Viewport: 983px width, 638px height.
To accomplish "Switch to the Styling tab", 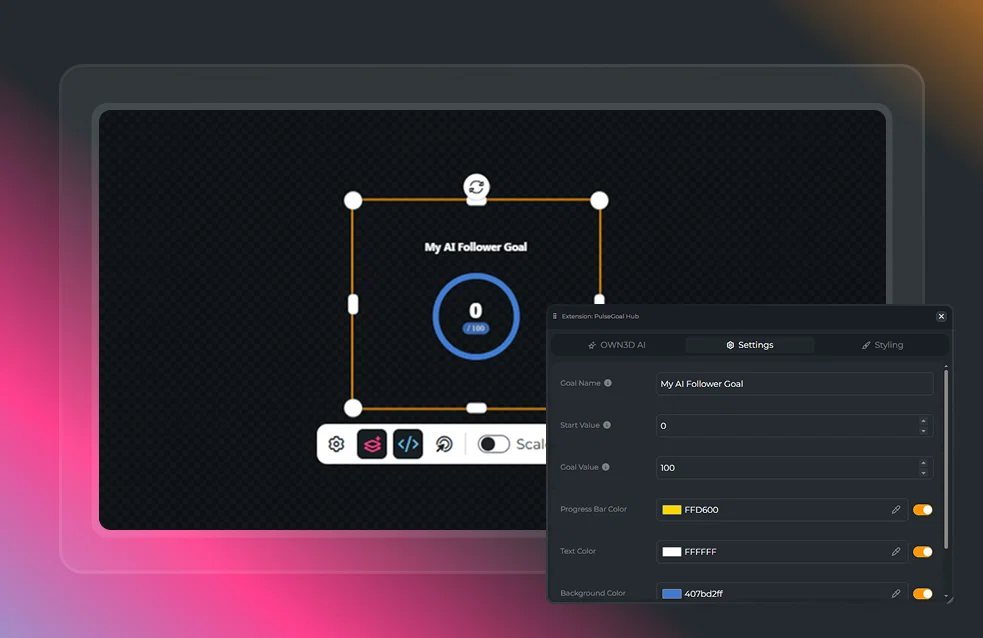I will 882,345.
